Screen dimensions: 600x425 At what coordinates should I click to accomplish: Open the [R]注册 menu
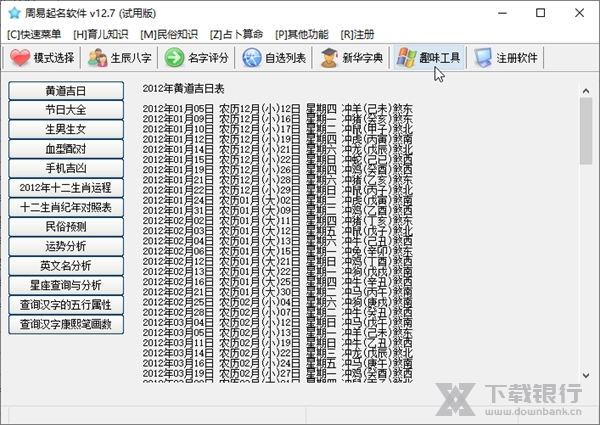point(357,34)
